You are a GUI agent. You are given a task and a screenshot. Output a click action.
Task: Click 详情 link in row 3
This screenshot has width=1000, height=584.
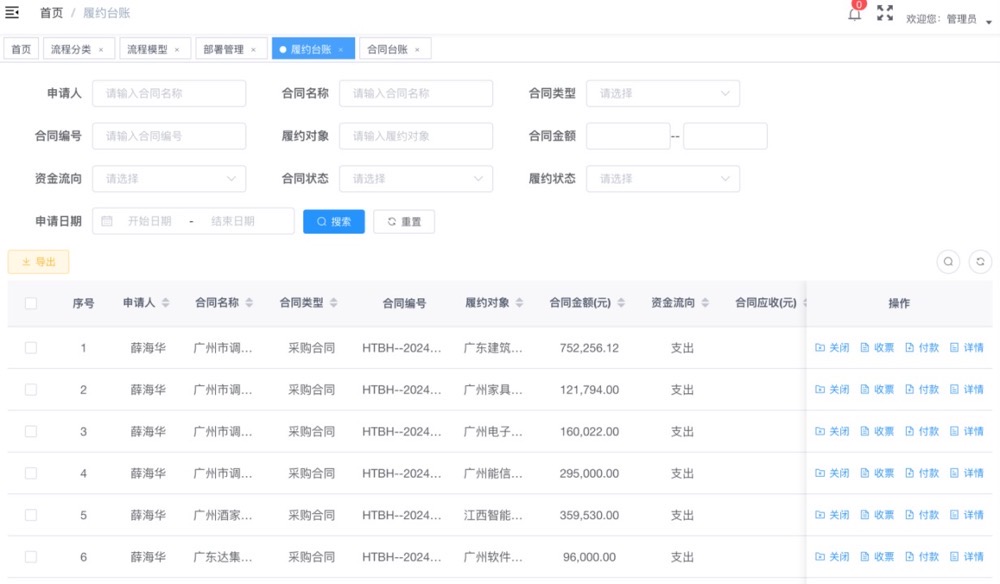(x=967, y=432)
